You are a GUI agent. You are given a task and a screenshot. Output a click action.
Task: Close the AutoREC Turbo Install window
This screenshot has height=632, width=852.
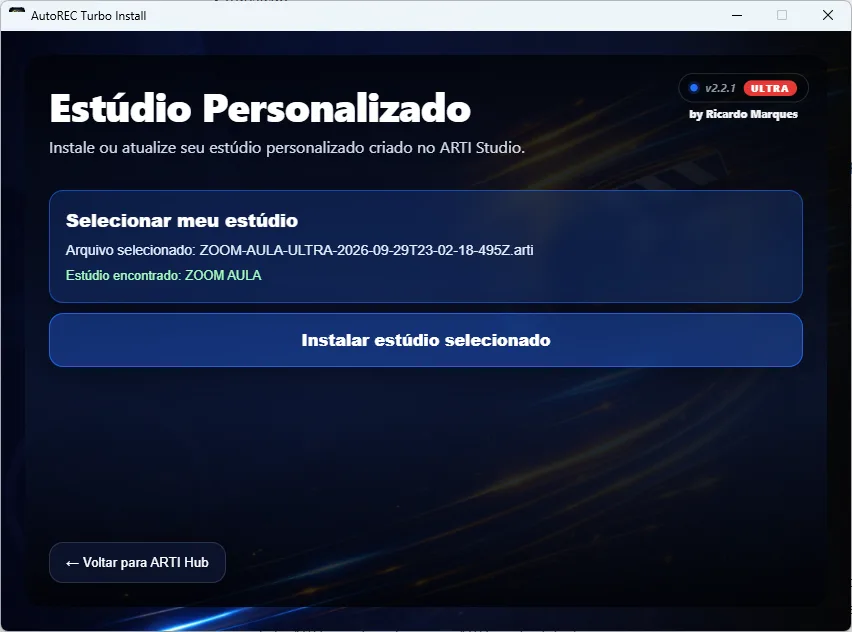pos(828,15)
